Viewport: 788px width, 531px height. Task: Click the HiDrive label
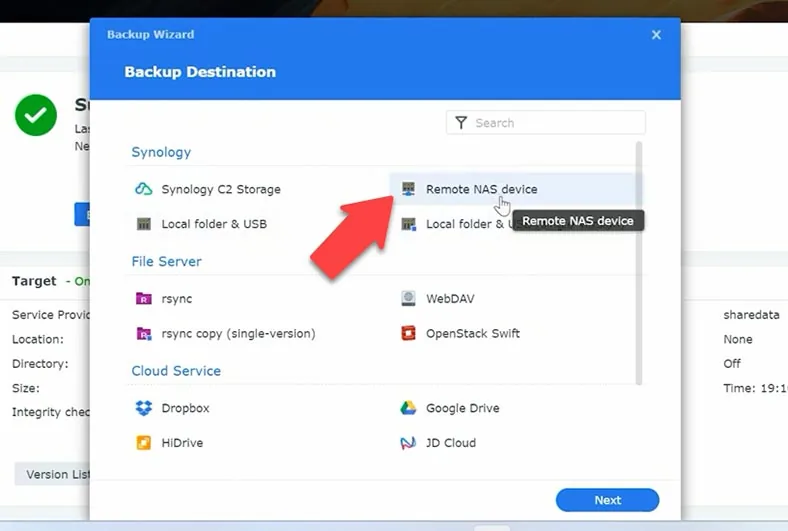coord(182,443)
